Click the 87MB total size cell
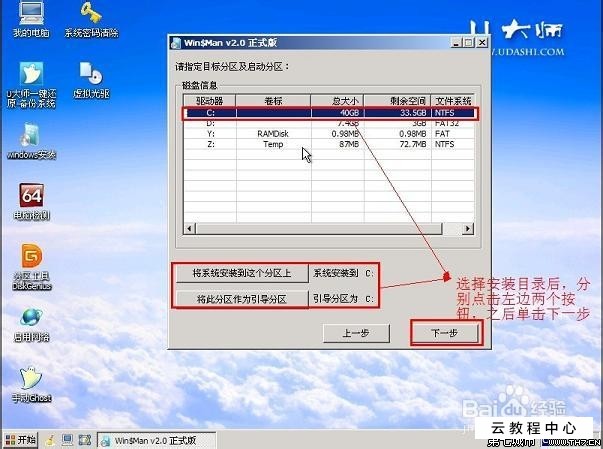The width and height of the screenshot is (603, 449). (x=338, y=144)
